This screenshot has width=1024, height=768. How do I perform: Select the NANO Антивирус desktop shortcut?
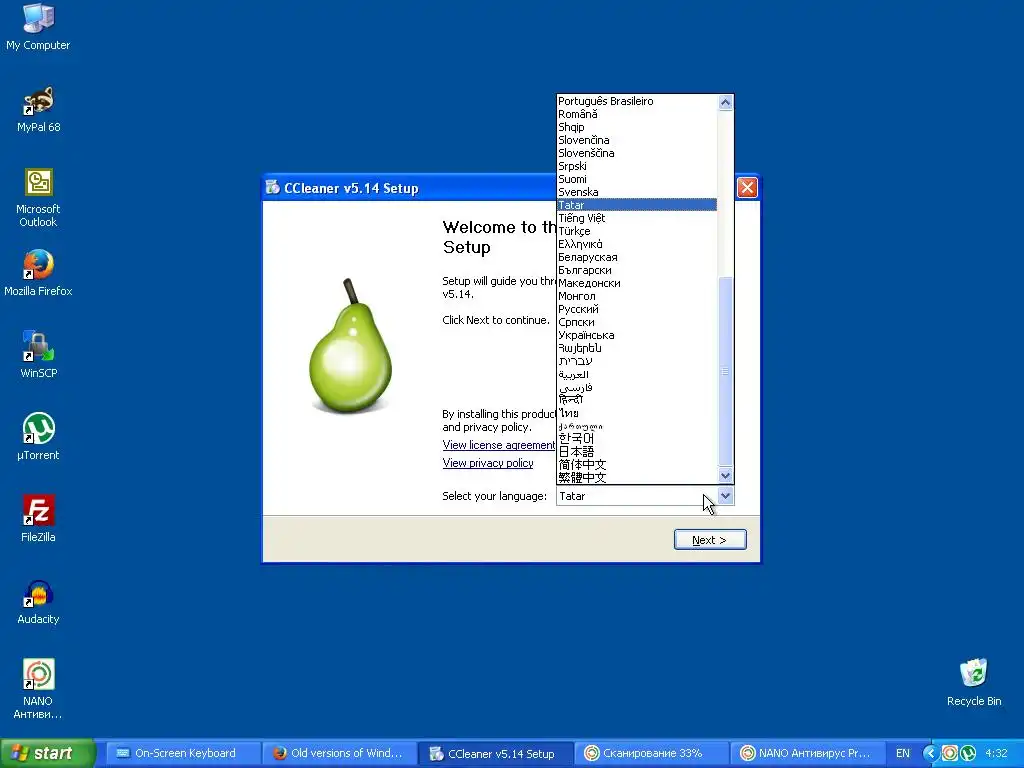click(38, 689)
